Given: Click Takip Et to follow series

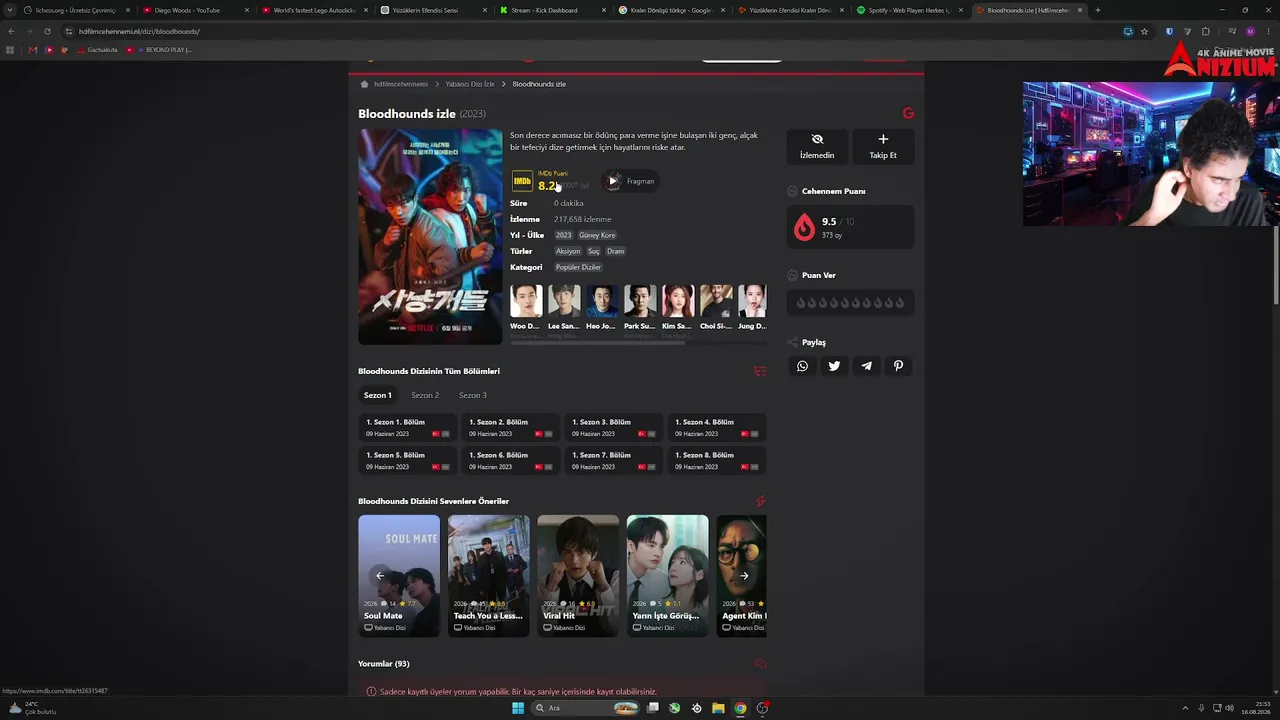Looking at the screenshot, I should [883, 146].
